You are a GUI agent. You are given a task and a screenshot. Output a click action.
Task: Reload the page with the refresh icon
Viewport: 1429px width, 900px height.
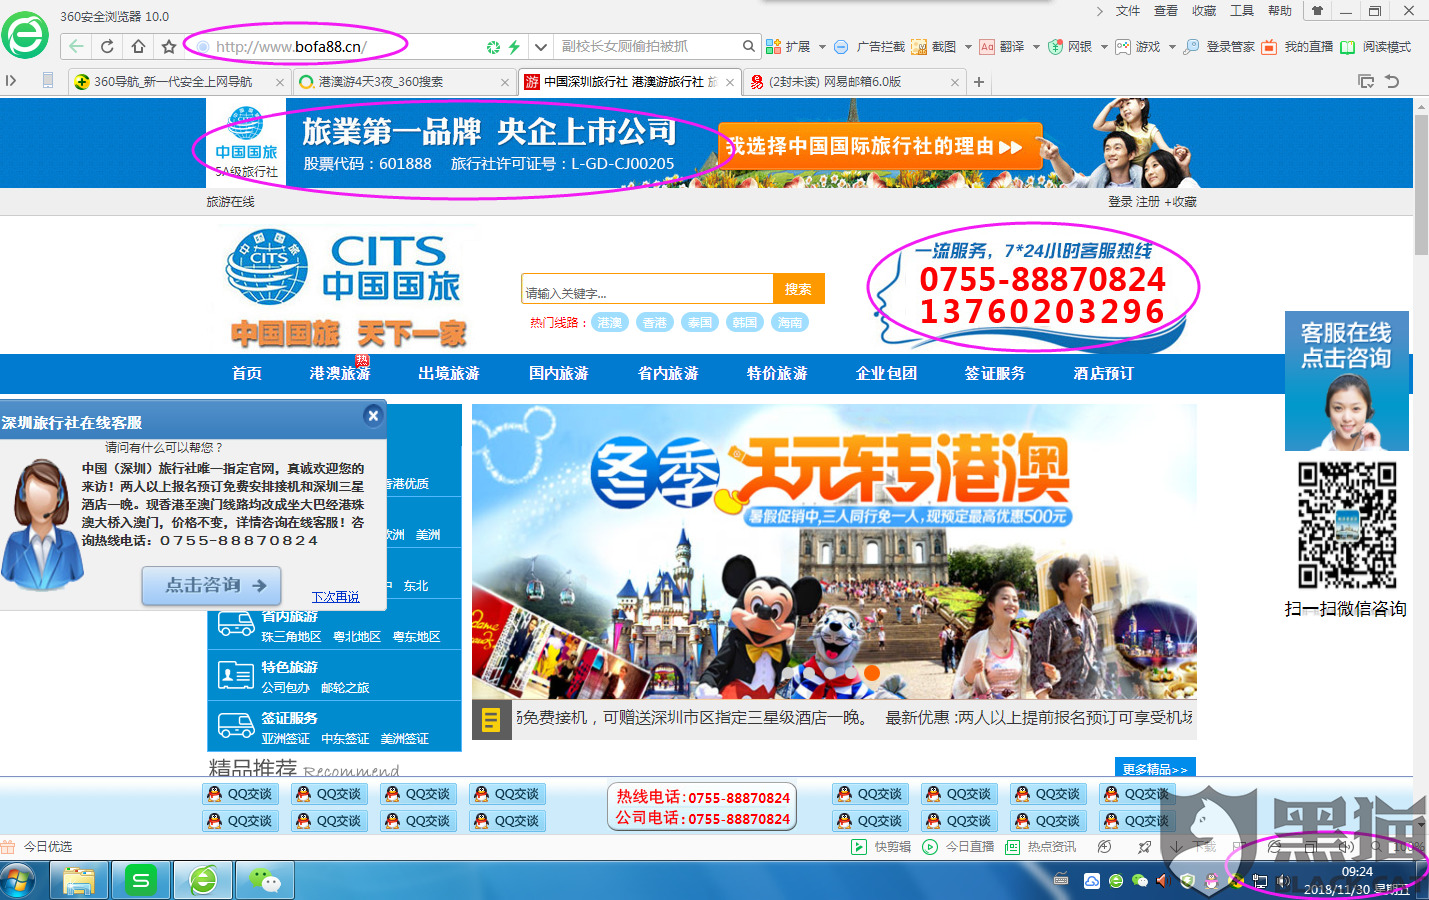point(107,47)
